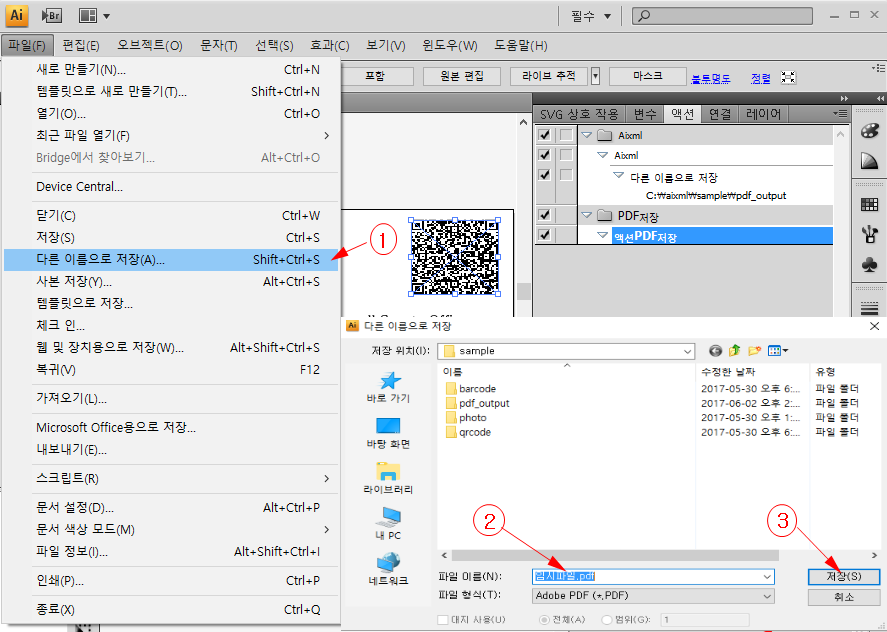The image size is (887, 632).
Task: Click the 취소 button in save dialog
Action: (844, 597)
